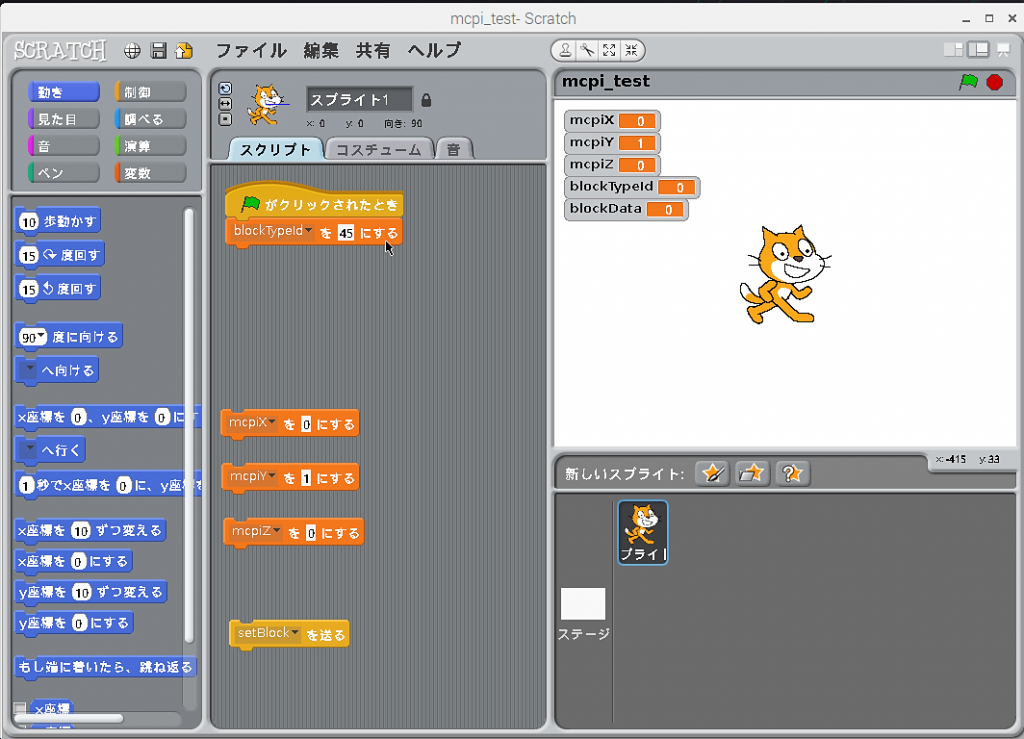Click the globe language icon
Screen dimensions: 1024x739
(132, 51)
